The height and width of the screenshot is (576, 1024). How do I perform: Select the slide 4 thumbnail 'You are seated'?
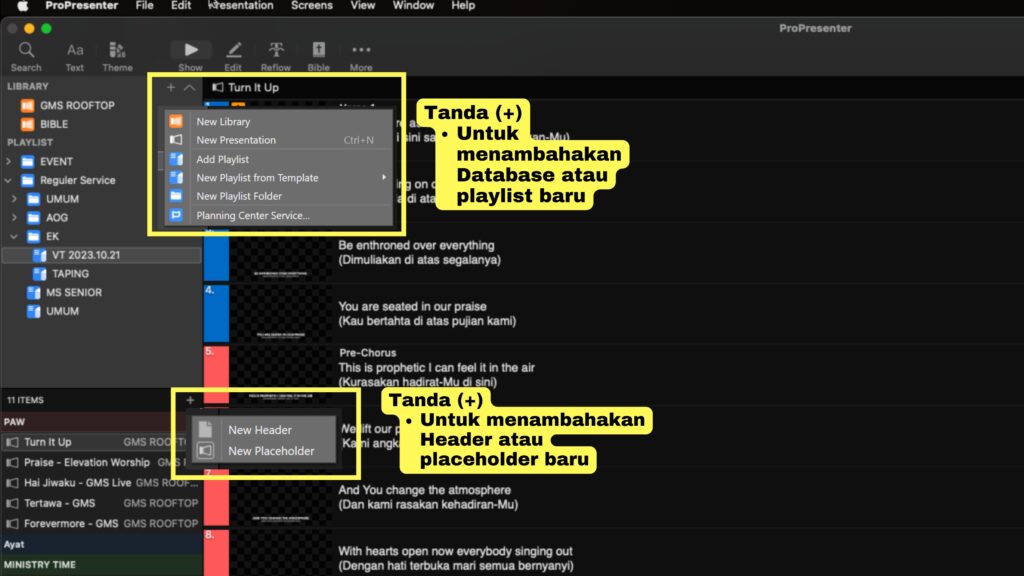click(x=281, y=313)
